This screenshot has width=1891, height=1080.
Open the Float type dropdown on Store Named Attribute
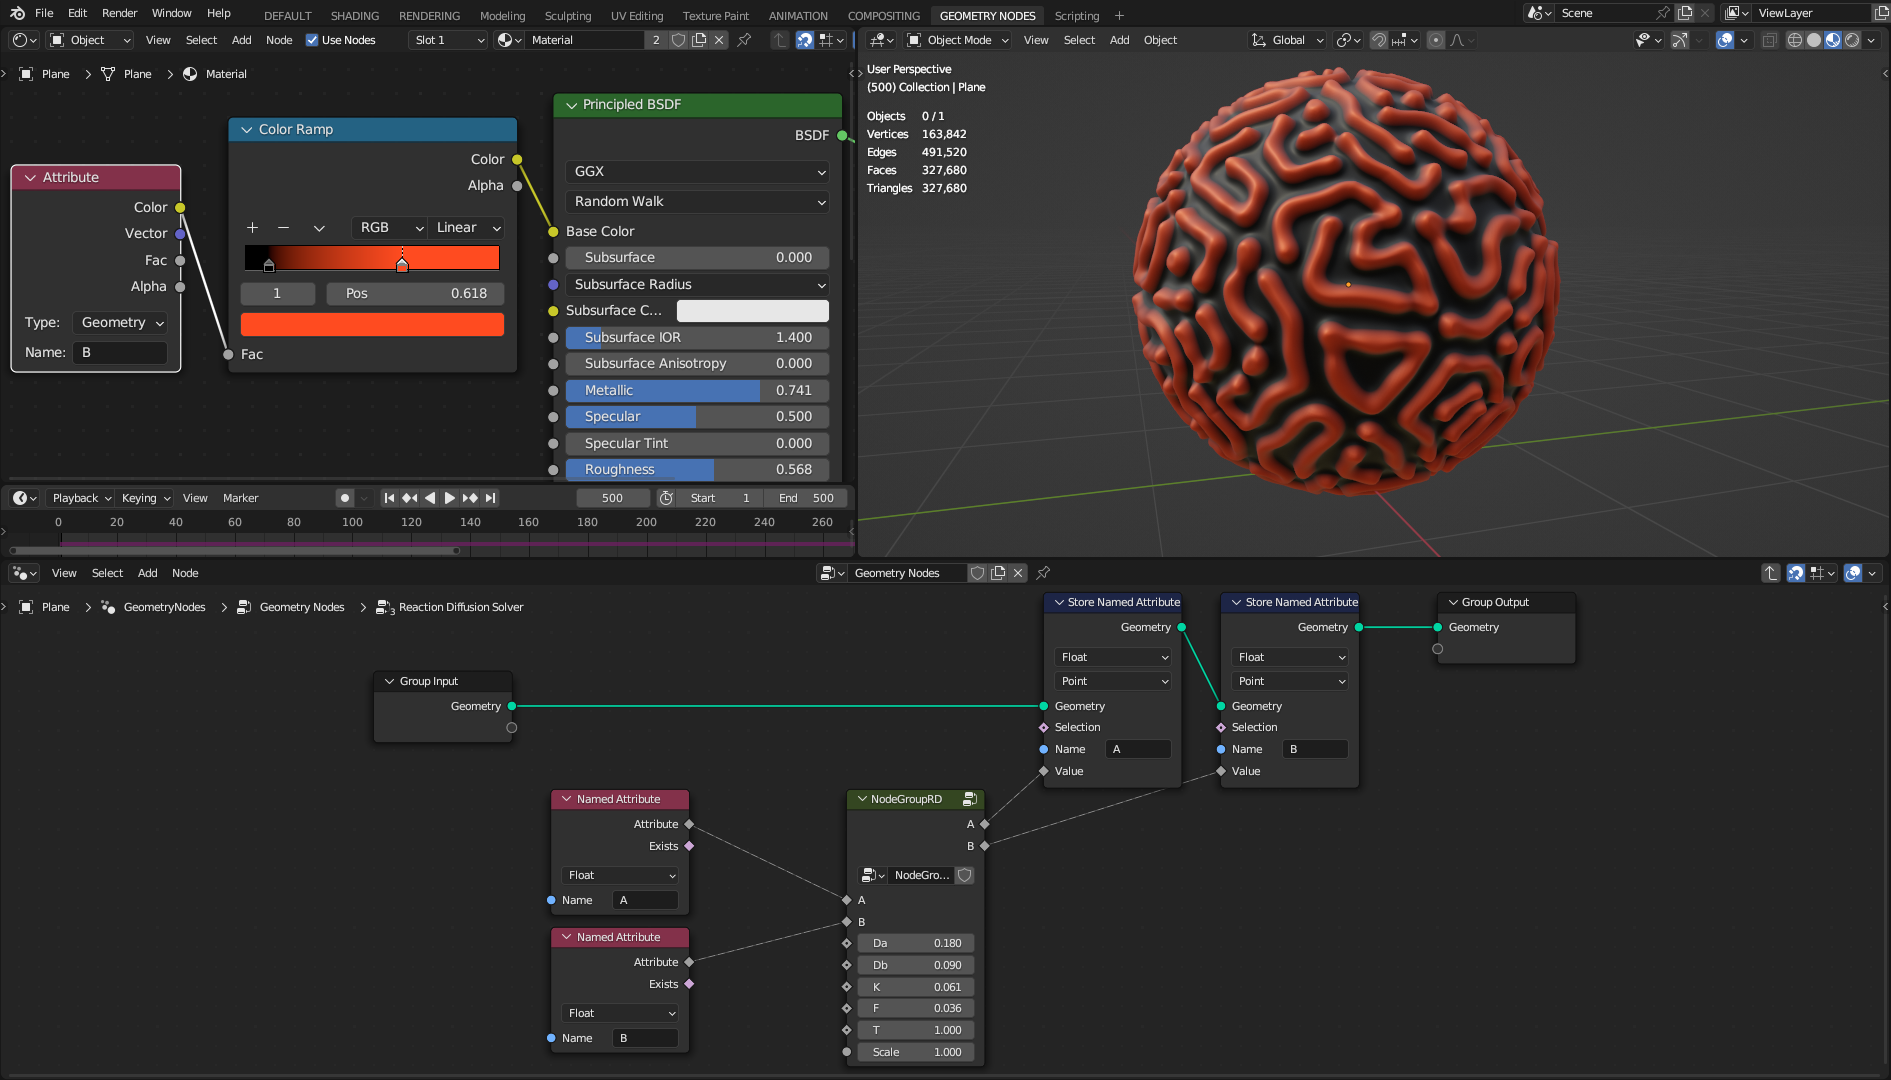point(1112,657)
